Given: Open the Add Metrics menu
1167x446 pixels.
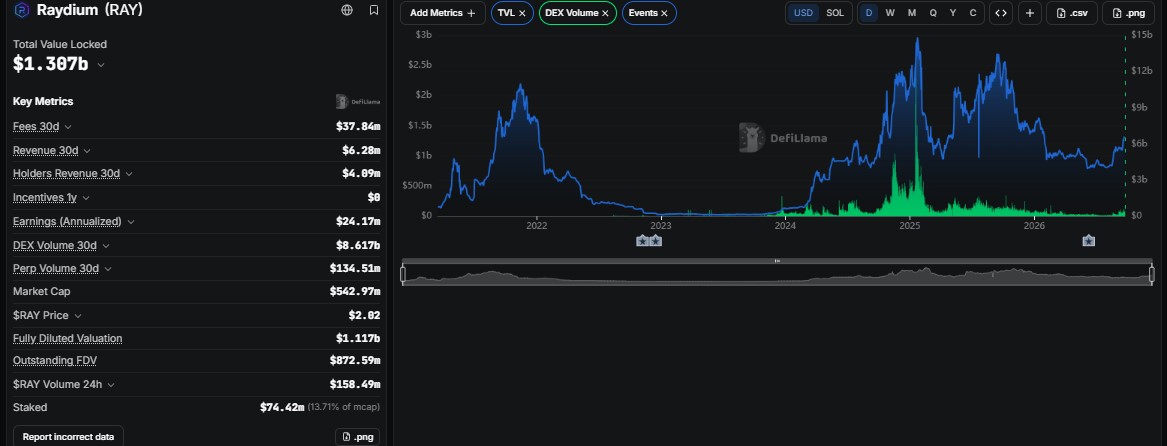Looking at the screenshot, I should (x=443, y=13).
